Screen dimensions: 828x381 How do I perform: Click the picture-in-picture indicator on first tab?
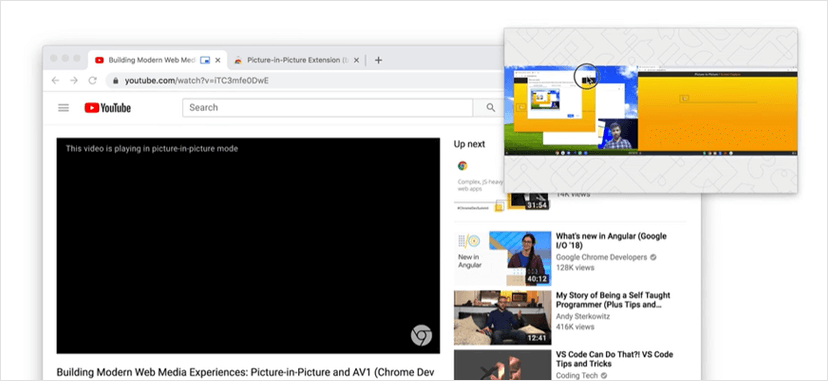pyautogui.click(x=205, y=60)
